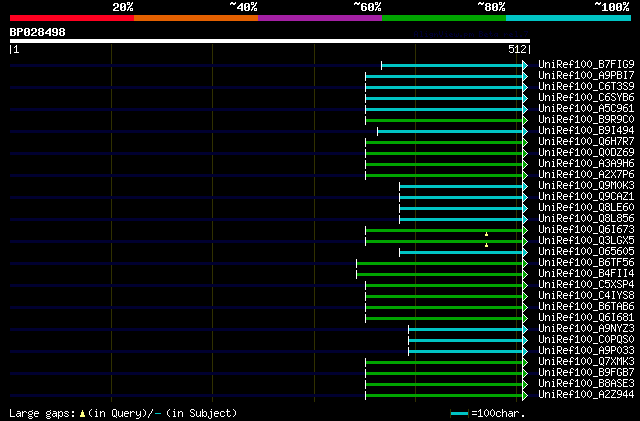Click the red 20% identity legend segment
The height and width of the screenshot is (421, 640).
point(72,18)
